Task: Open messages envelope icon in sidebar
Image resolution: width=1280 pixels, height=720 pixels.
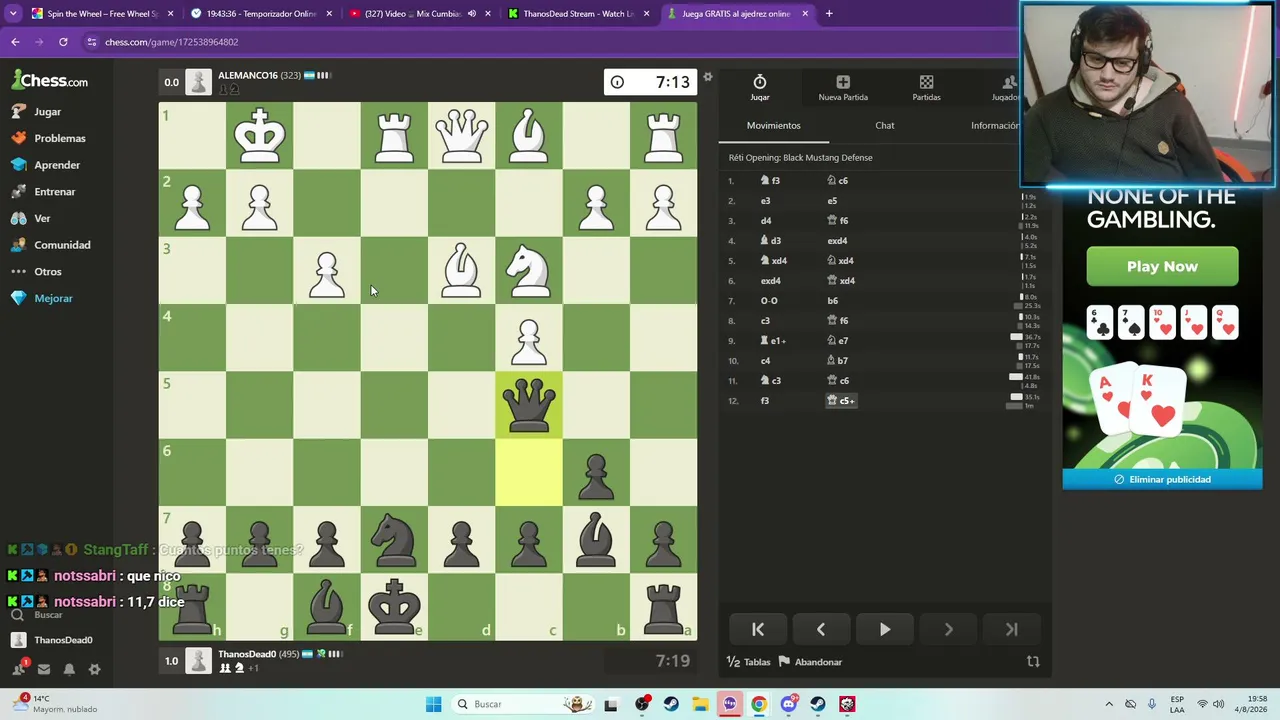Action: point(43,669)
